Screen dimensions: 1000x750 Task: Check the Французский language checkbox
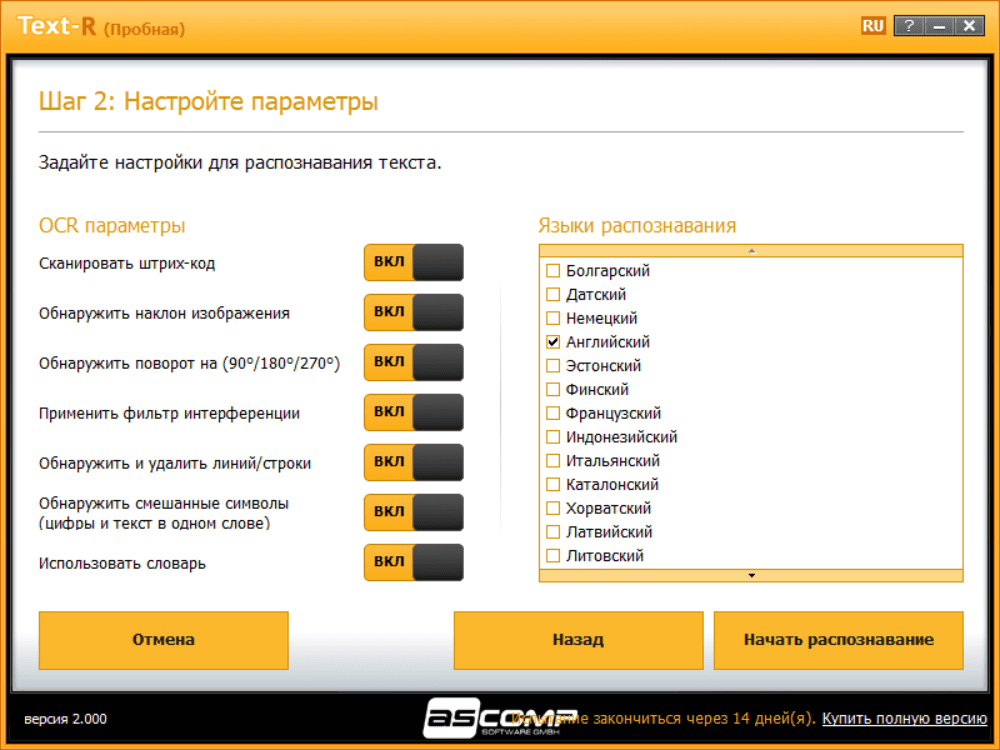pyautogui.click(x=553, y=413)
